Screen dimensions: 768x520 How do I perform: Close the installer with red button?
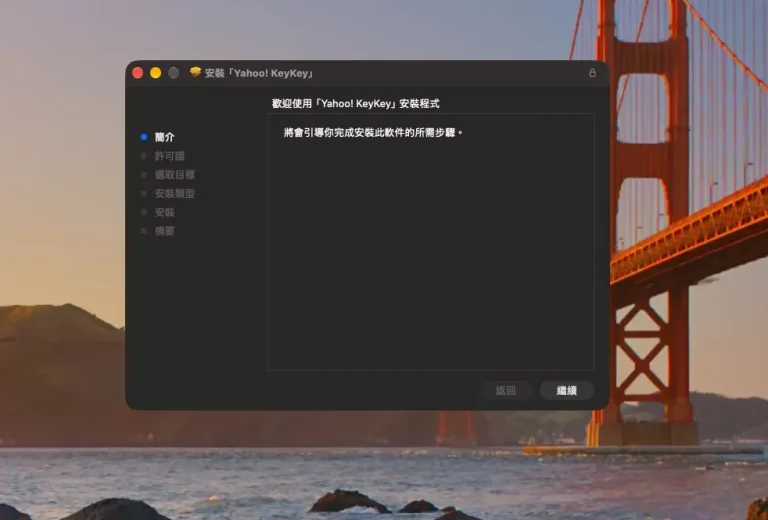138,73
